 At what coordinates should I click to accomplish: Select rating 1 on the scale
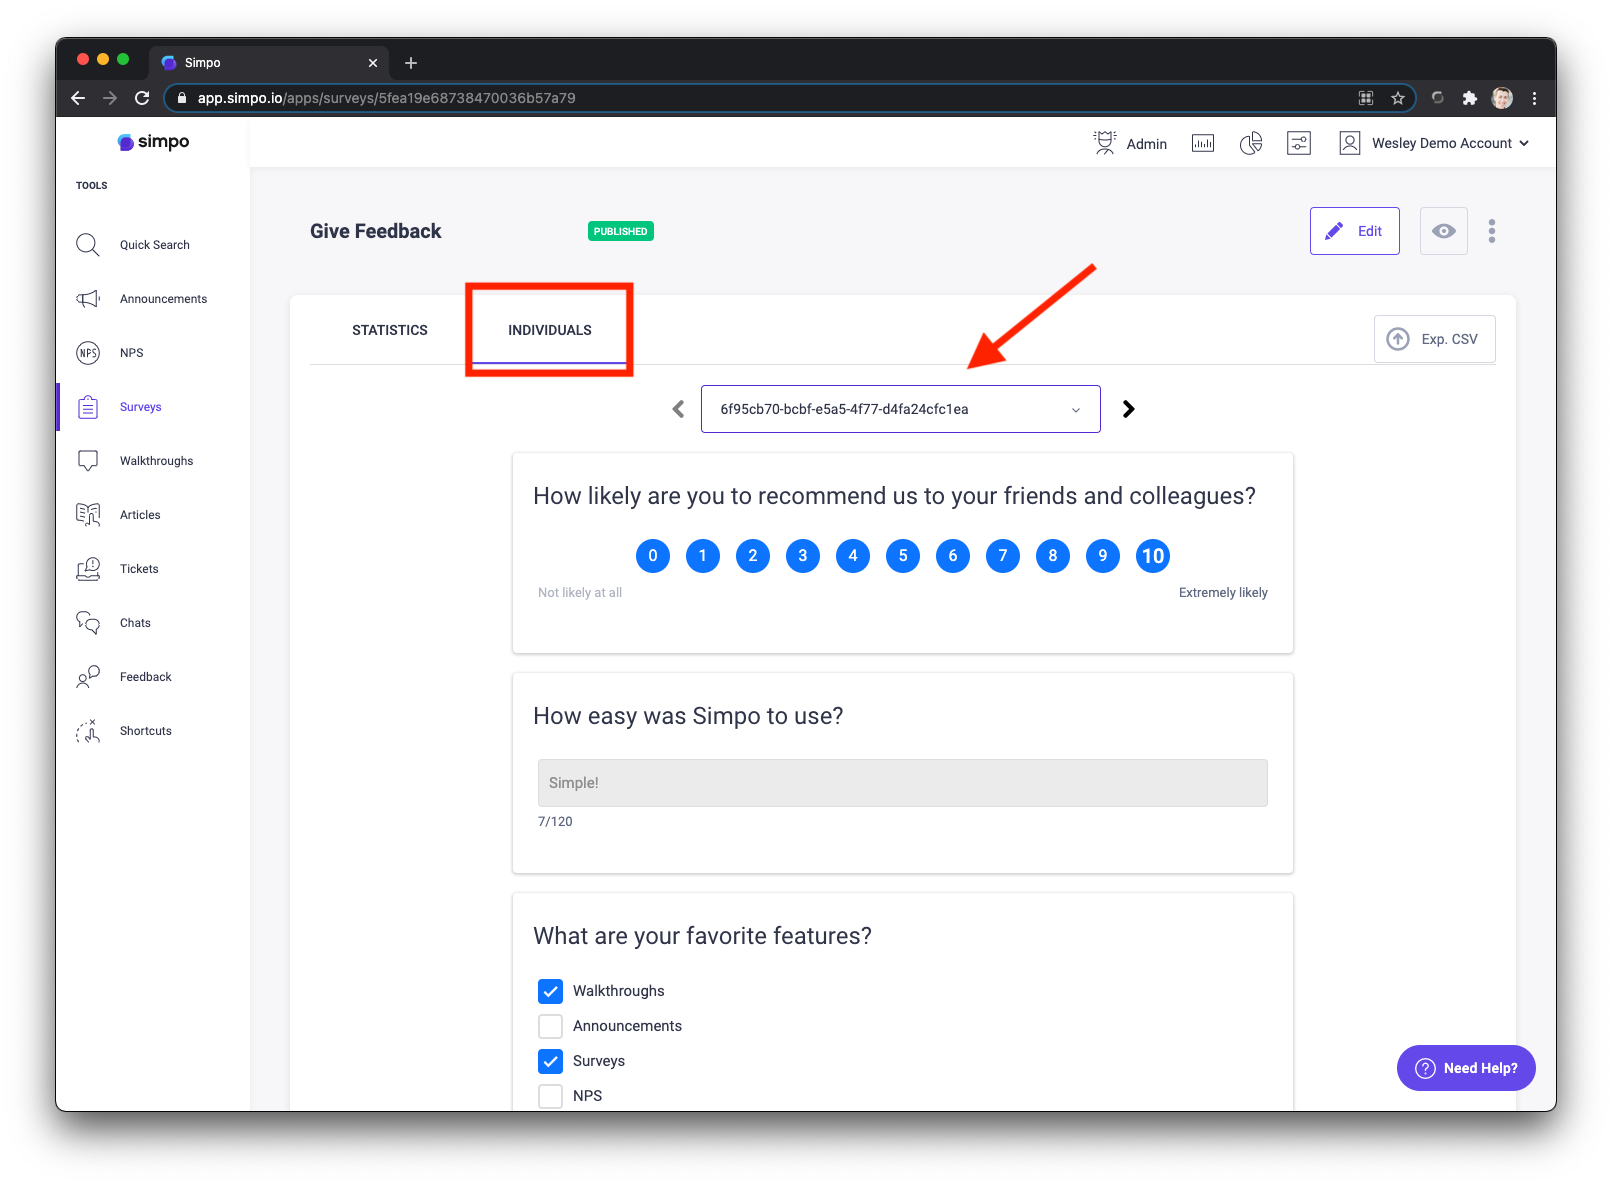(703, 556)
